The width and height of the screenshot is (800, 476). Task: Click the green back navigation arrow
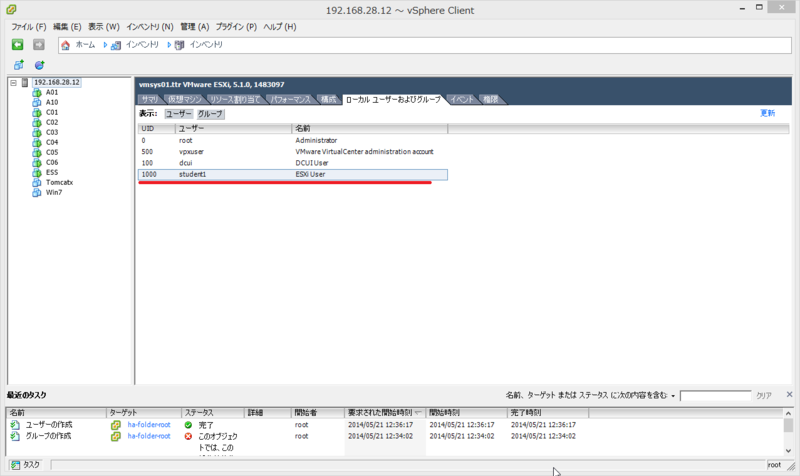coord(17,45)
